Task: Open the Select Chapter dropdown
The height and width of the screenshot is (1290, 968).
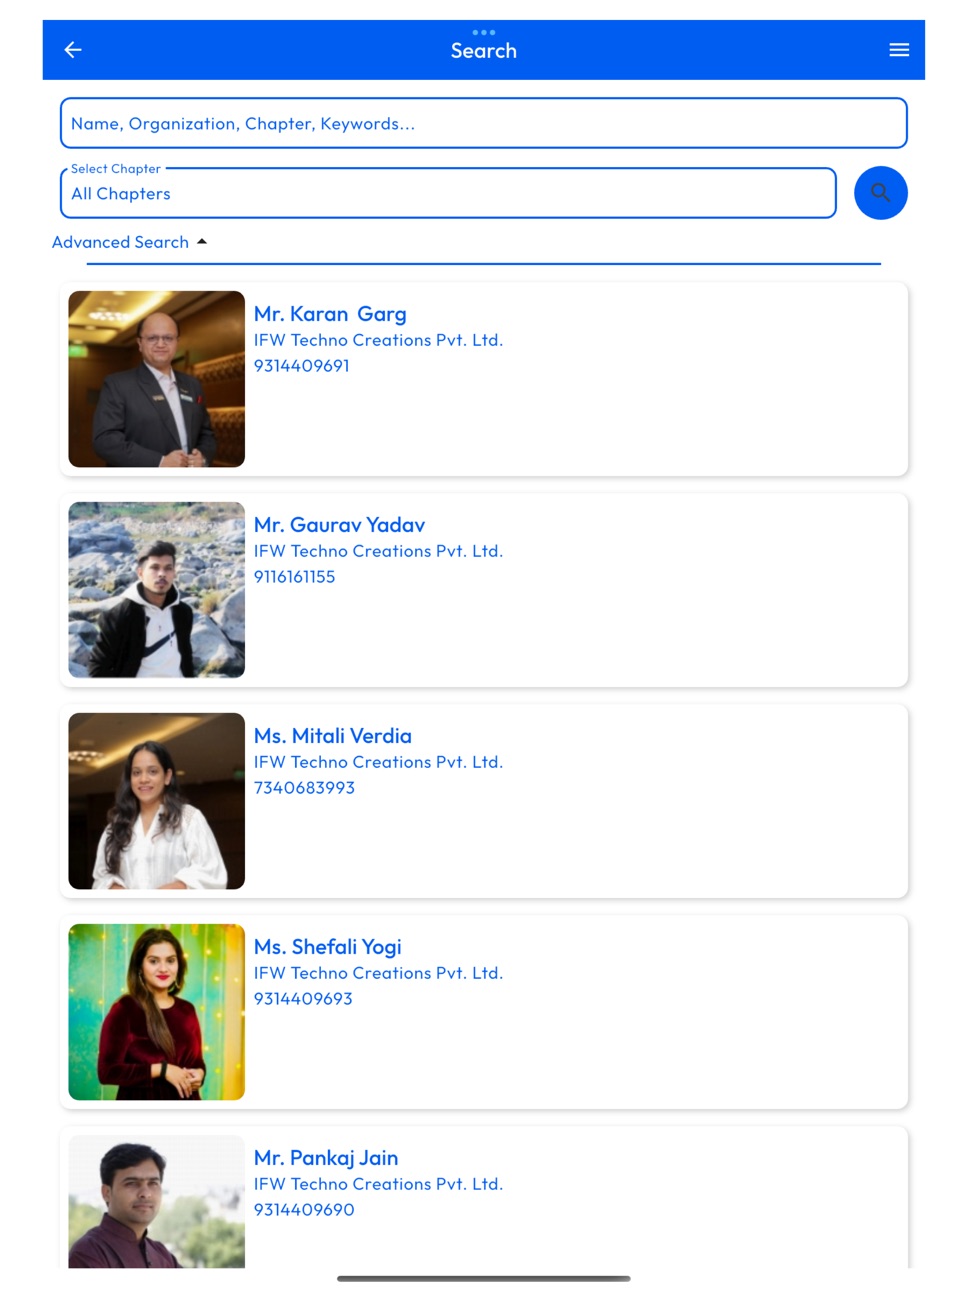Action: [448, 193]
